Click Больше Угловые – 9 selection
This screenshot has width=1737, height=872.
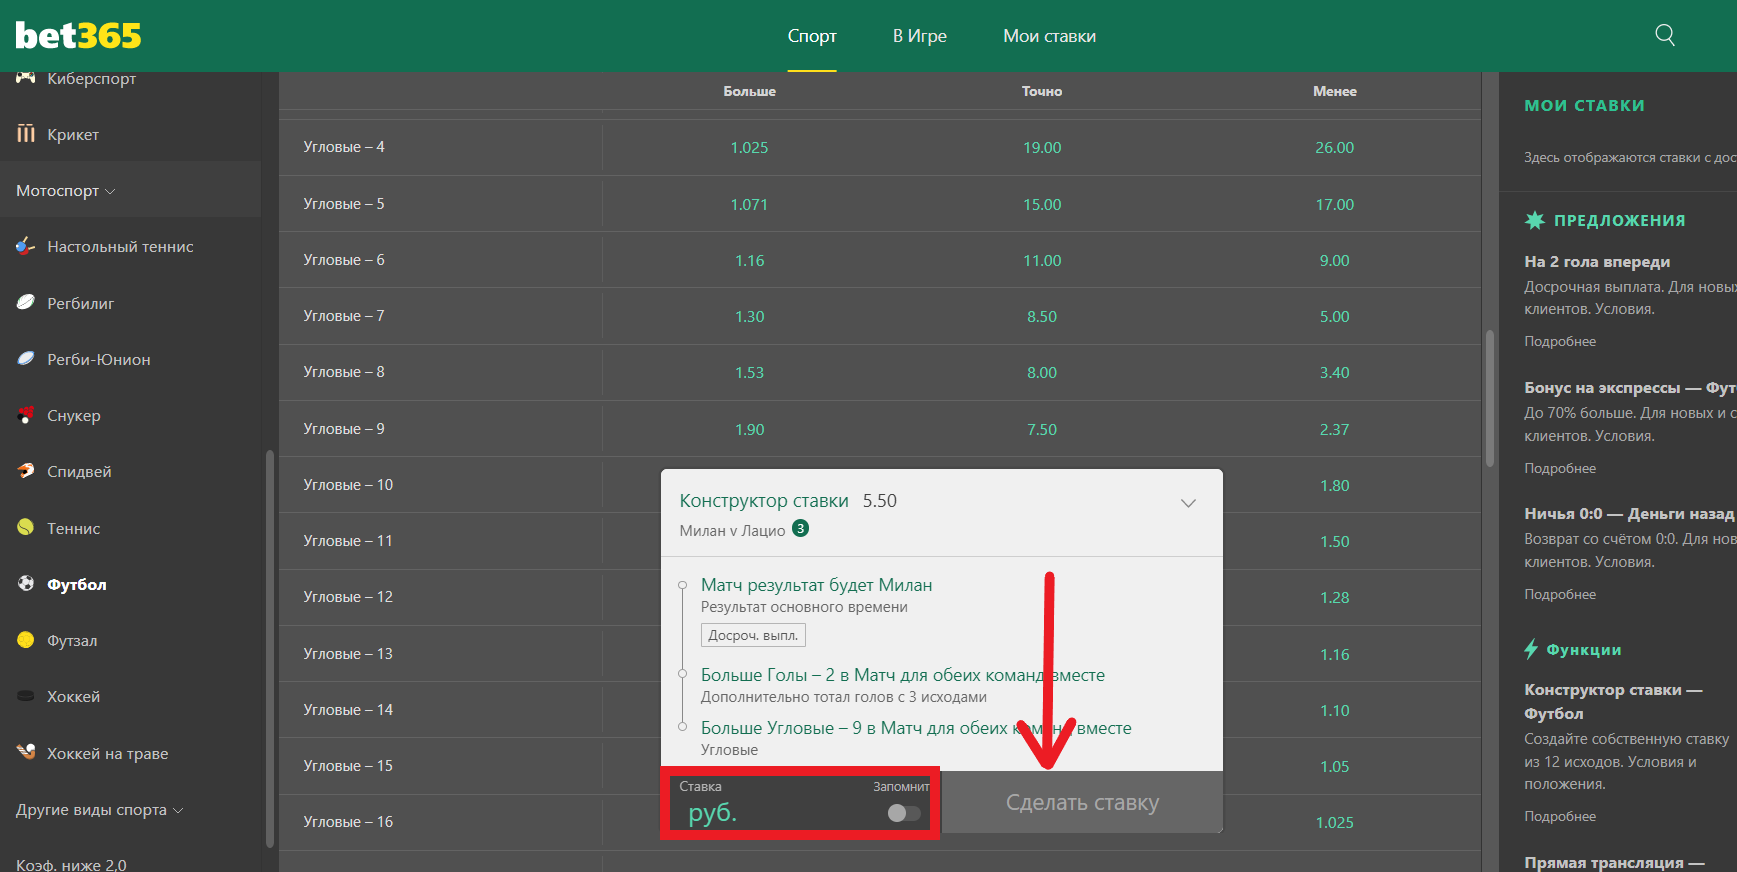[x=916, y=728]
